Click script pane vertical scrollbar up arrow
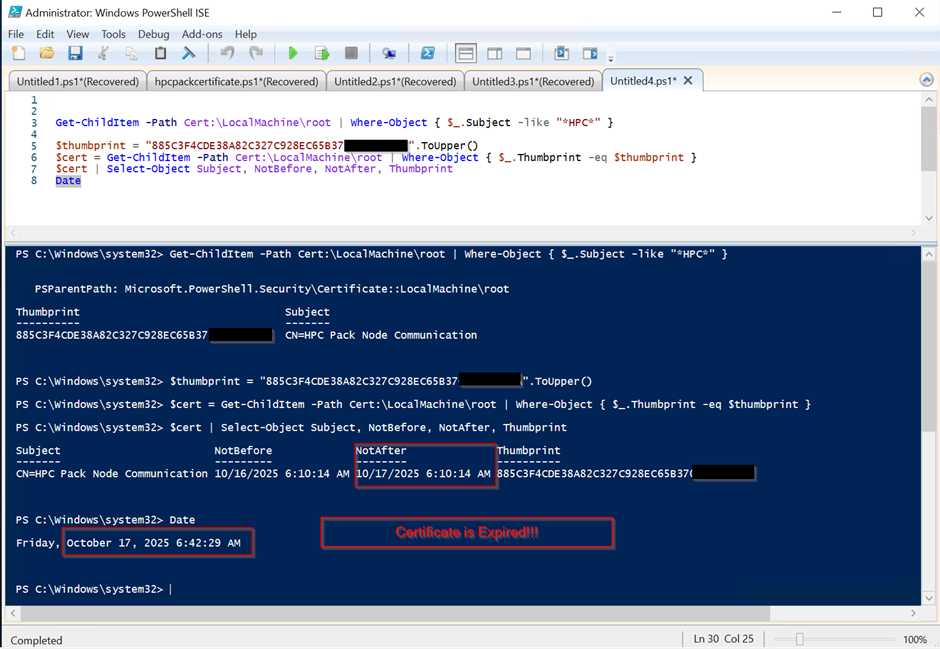940x649 pixels. 929,99
